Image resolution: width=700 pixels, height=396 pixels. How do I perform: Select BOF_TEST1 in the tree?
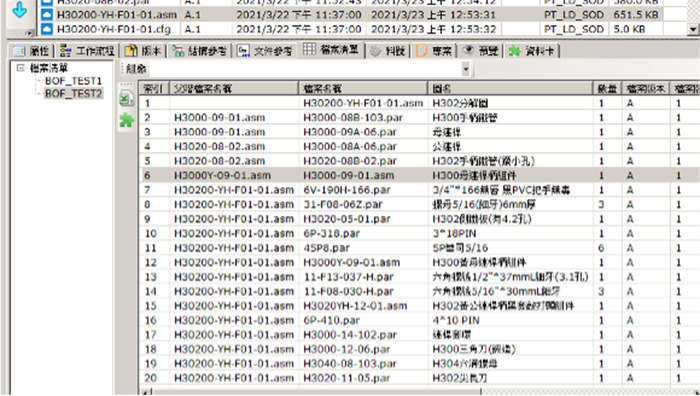[73, 81]
